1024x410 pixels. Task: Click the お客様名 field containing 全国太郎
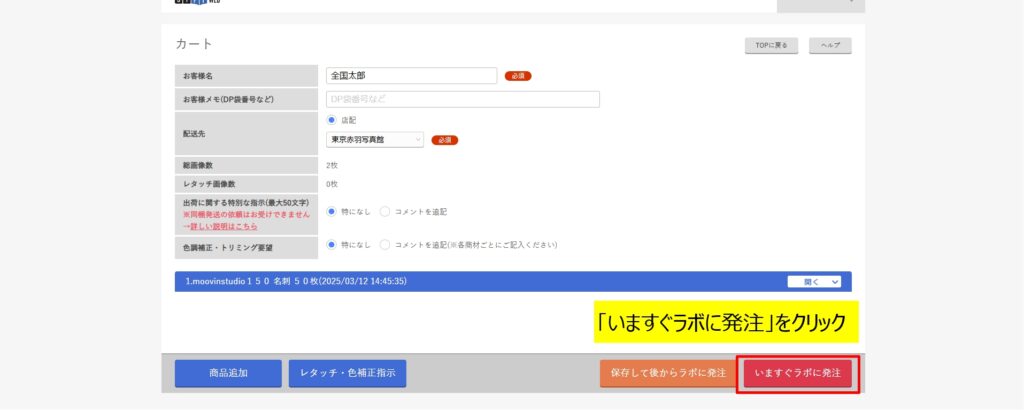[411, 76]
